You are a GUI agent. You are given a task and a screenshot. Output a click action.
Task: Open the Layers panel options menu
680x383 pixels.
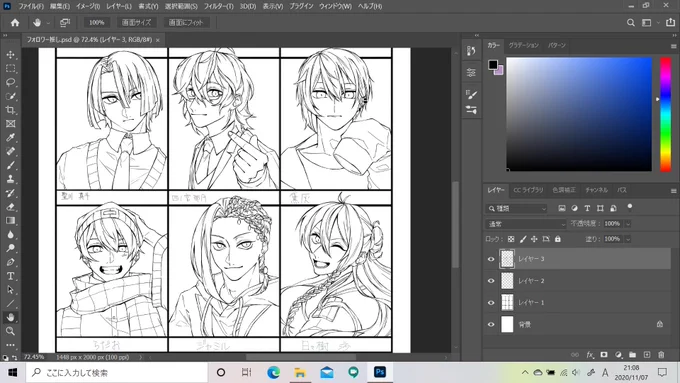click(673, 191)
